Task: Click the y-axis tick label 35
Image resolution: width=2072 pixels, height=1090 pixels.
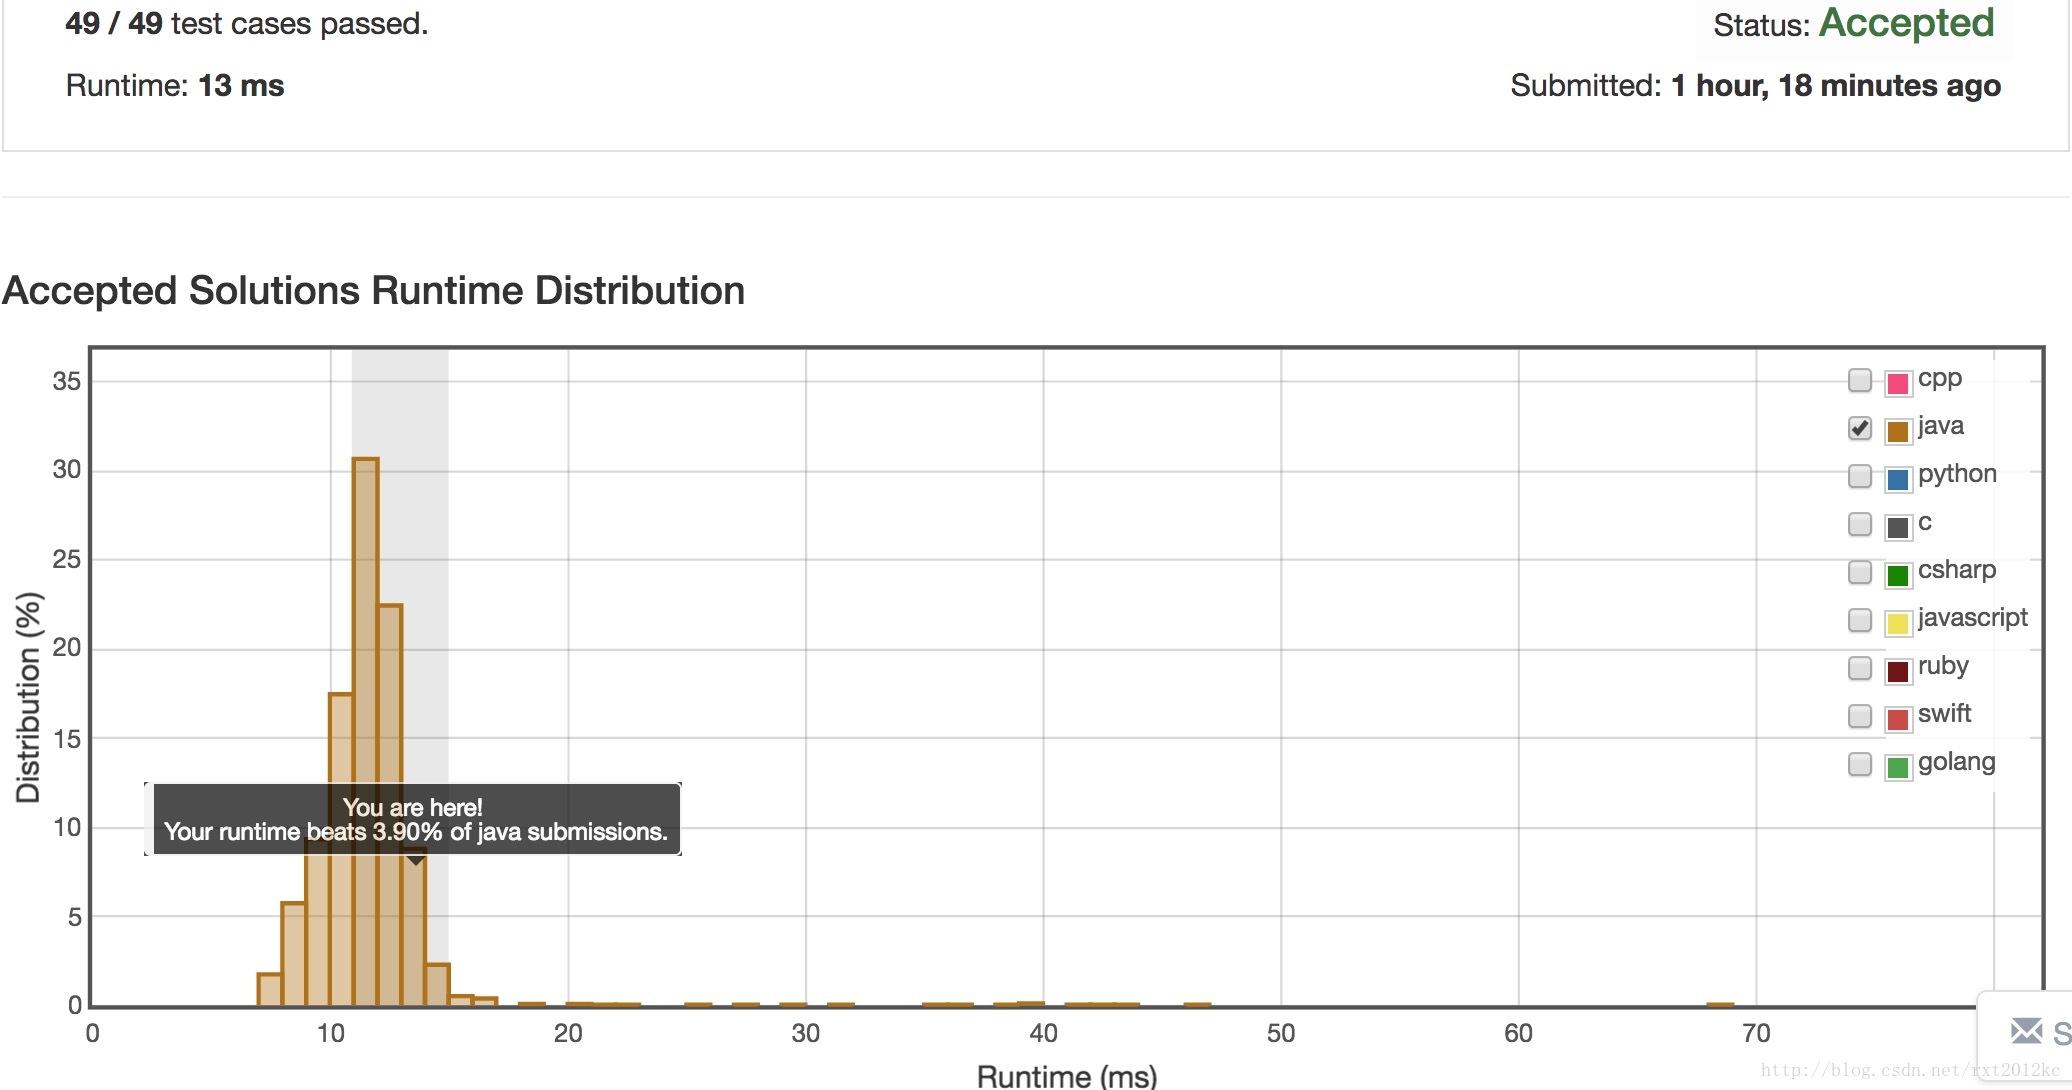Action: (x=67, y=381)
